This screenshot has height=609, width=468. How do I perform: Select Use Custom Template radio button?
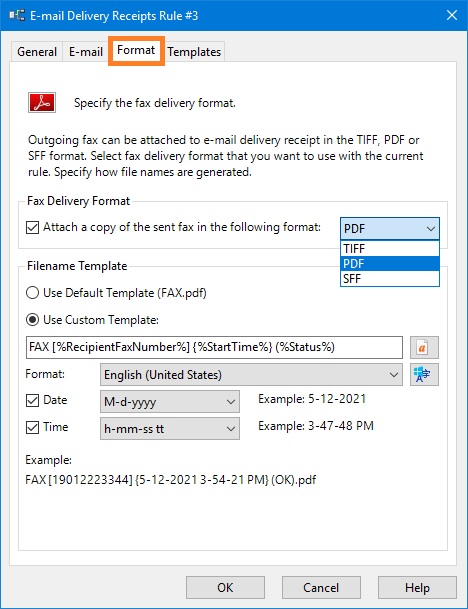click(32, 320)
